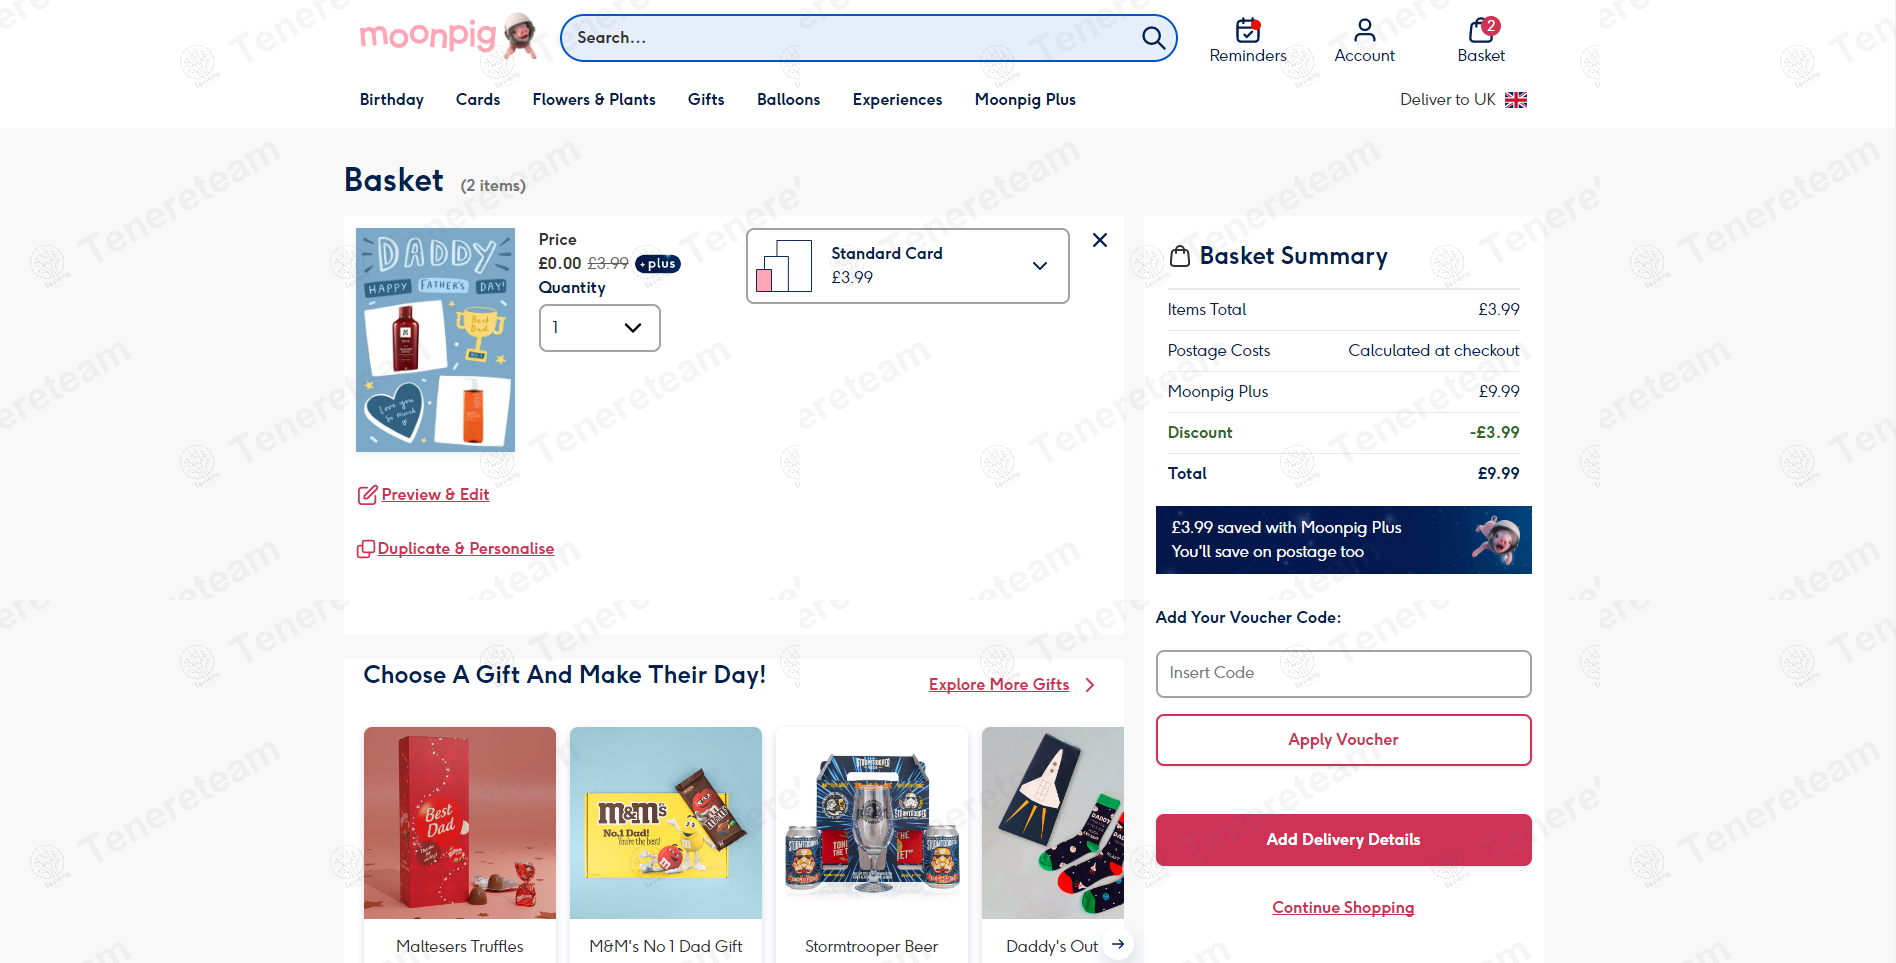Select the Moonpig Plus menu item
The image size is (1896, 963).
click(x=1025, y=100)
